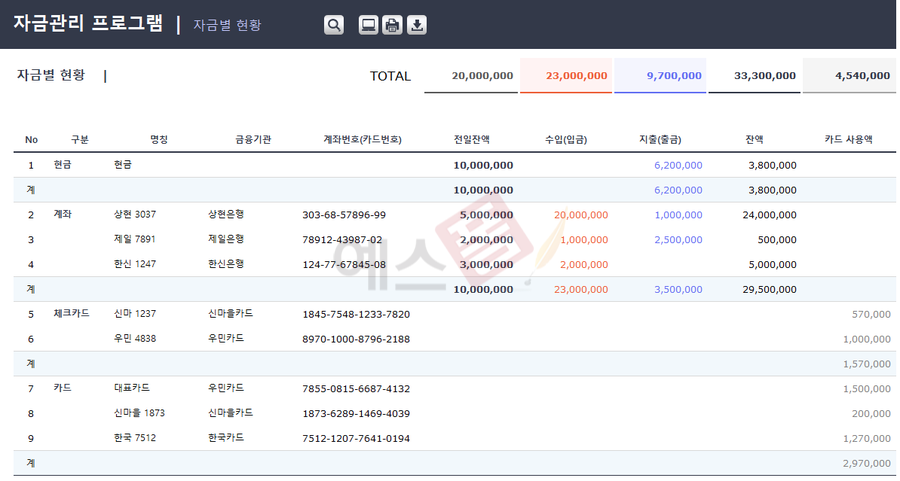Click the 명칭 column header
Screen dimensions: 900x481
[x=159, y=139]
